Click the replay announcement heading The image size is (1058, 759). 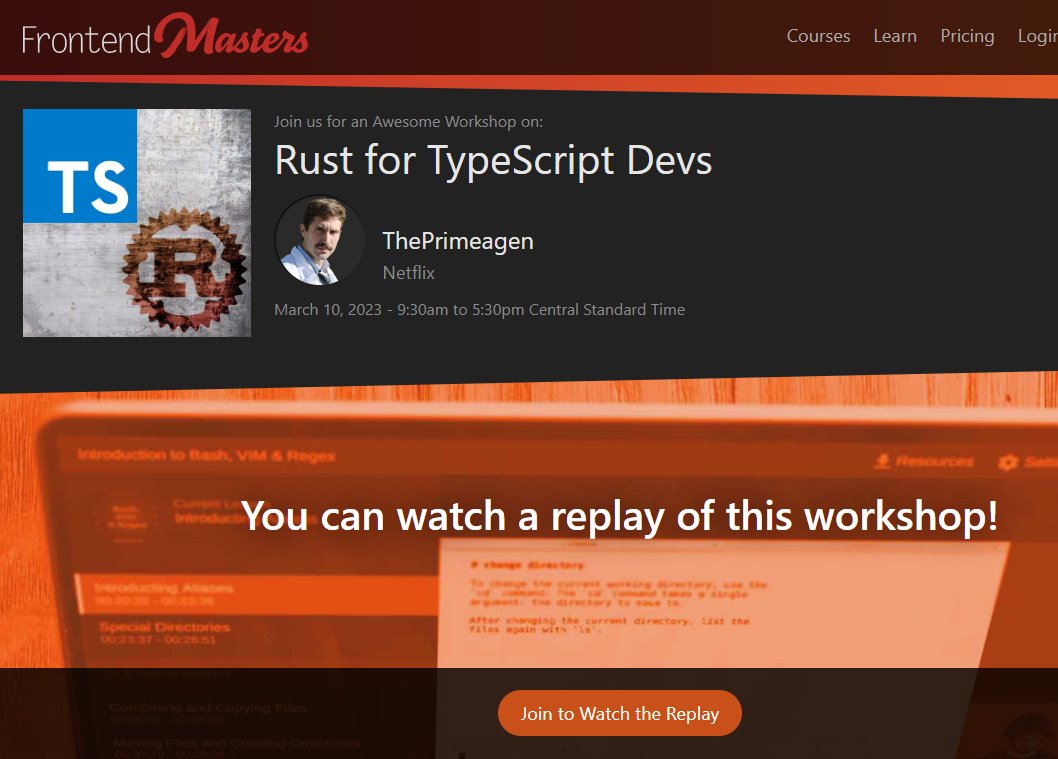click(619, 516)
